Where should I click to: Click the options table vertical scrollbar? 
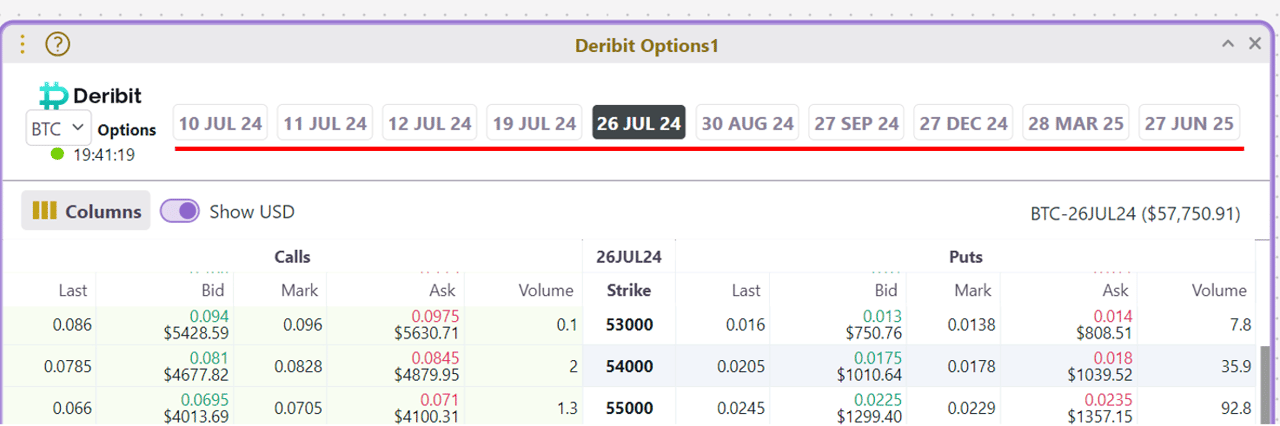(x=1263, y=385)
